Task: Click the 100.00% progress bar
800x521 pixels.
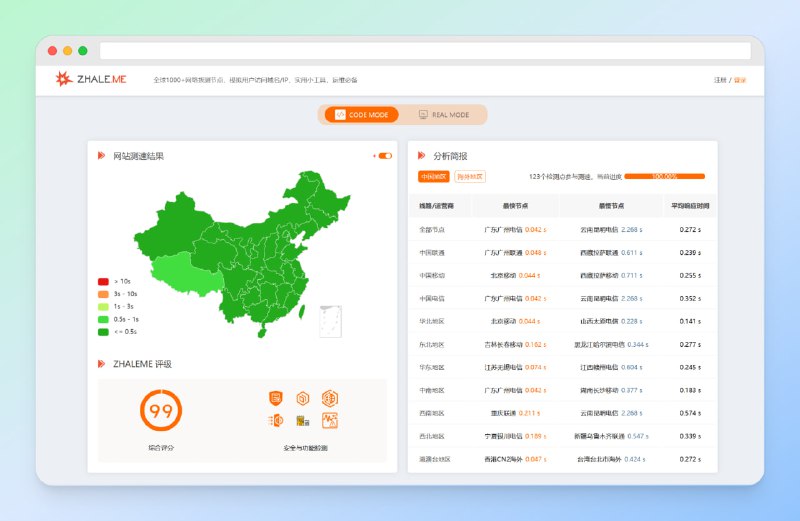Action: [664, 177]
